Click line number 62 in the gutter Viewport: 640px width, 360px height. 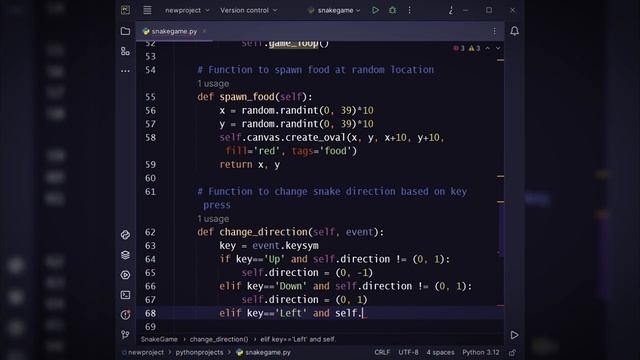(x=150, y=232)
